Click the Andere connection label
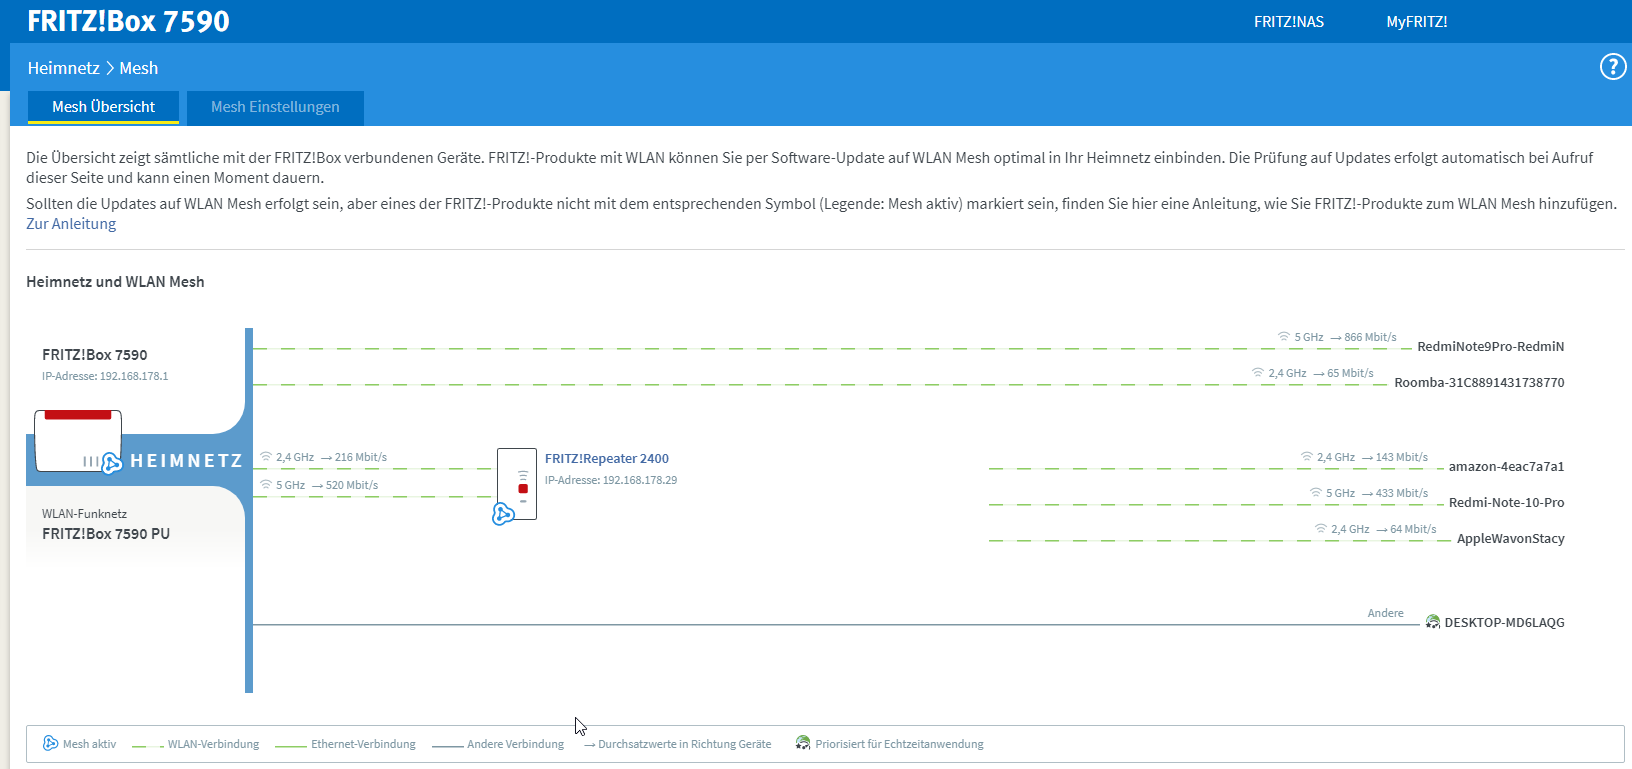1632x769 pixels. [x=1385, y=613]
